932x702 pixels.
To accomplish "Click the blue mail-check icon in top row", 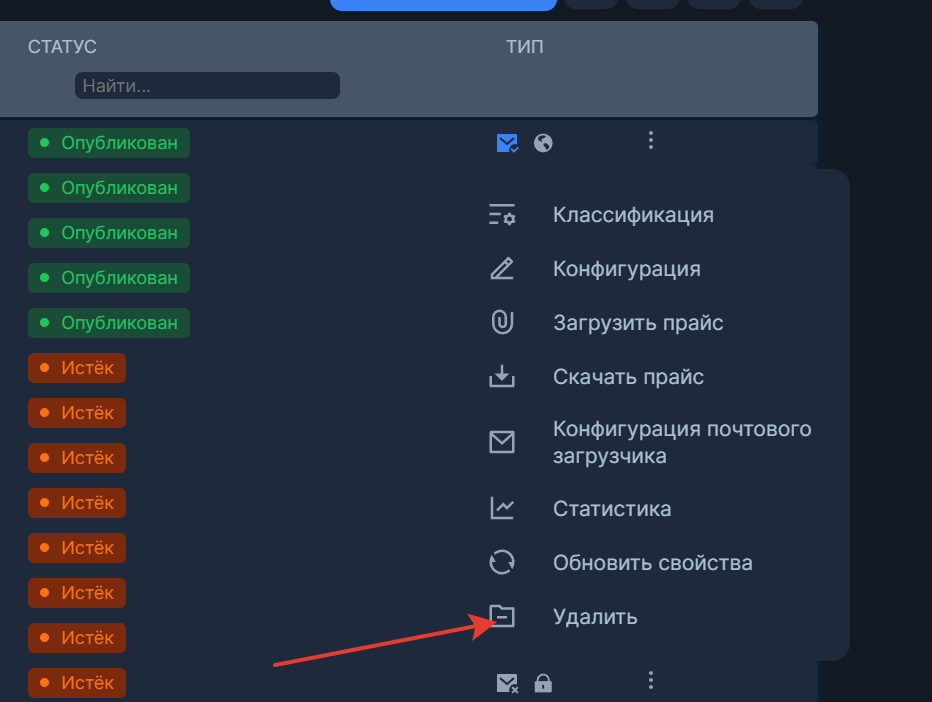I will [x=508, y=143].
